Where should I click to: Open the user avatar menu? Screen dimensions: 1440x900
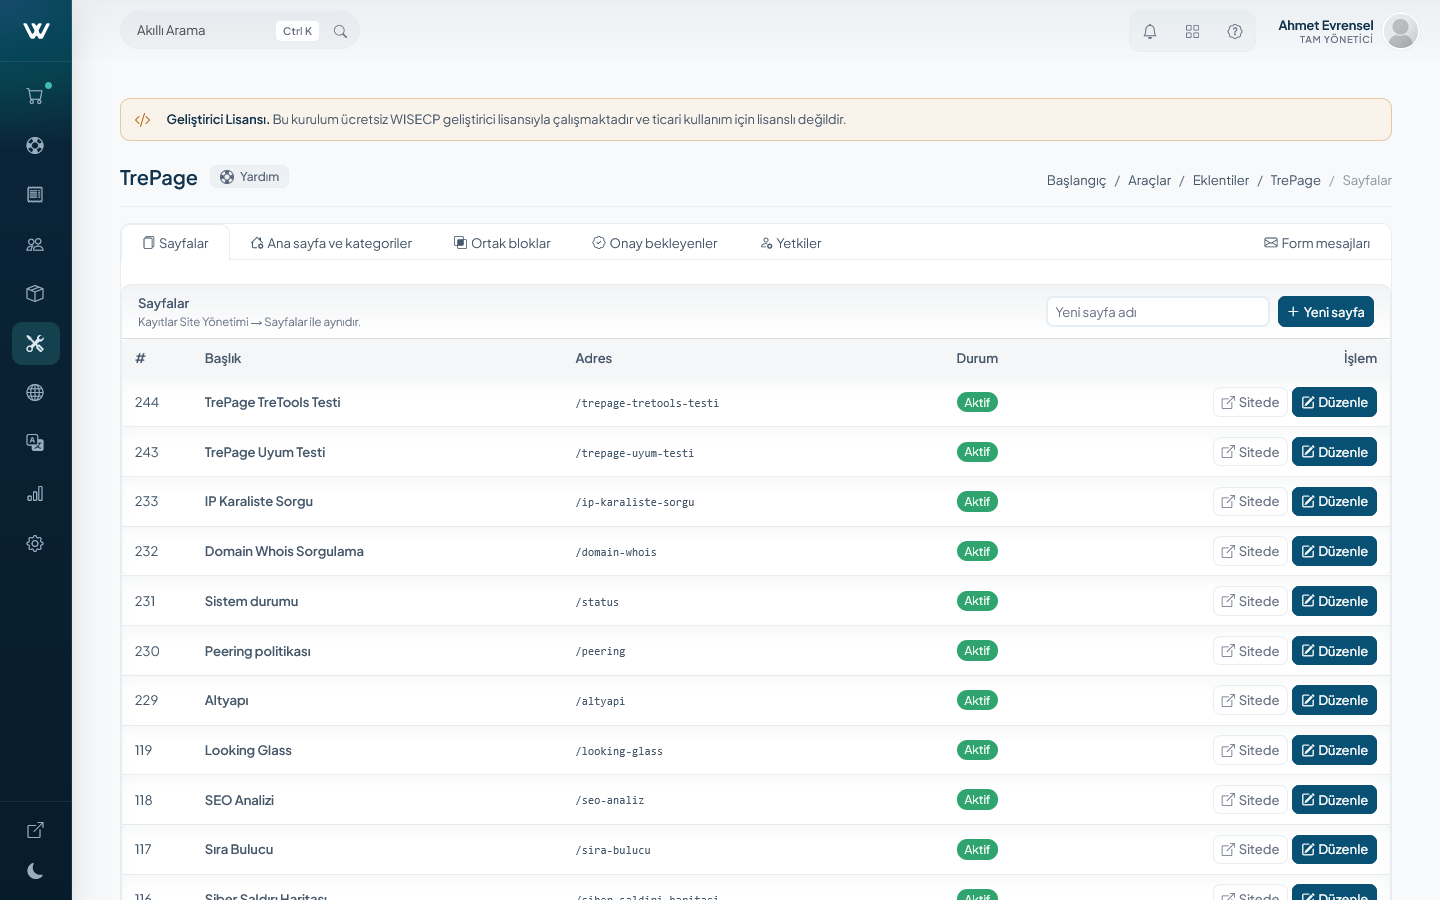1401,31
